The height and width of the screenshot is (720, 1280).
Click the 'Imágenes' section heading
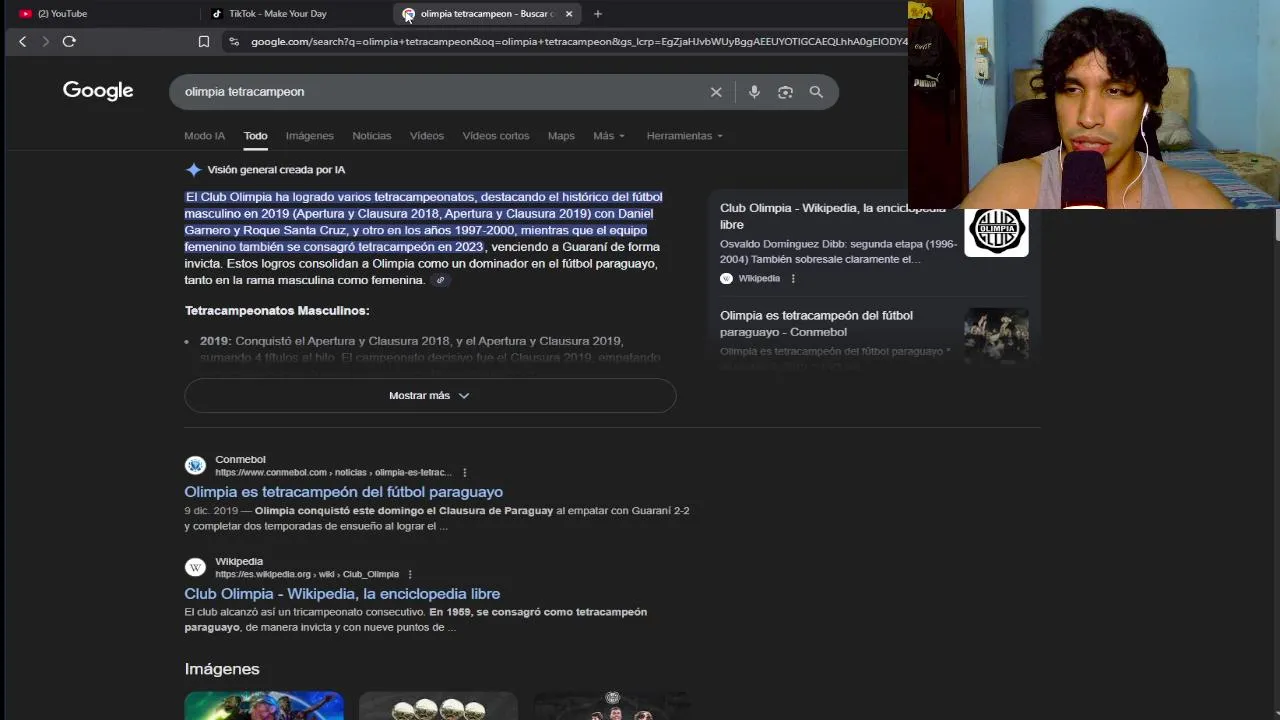tap(222, 669)
